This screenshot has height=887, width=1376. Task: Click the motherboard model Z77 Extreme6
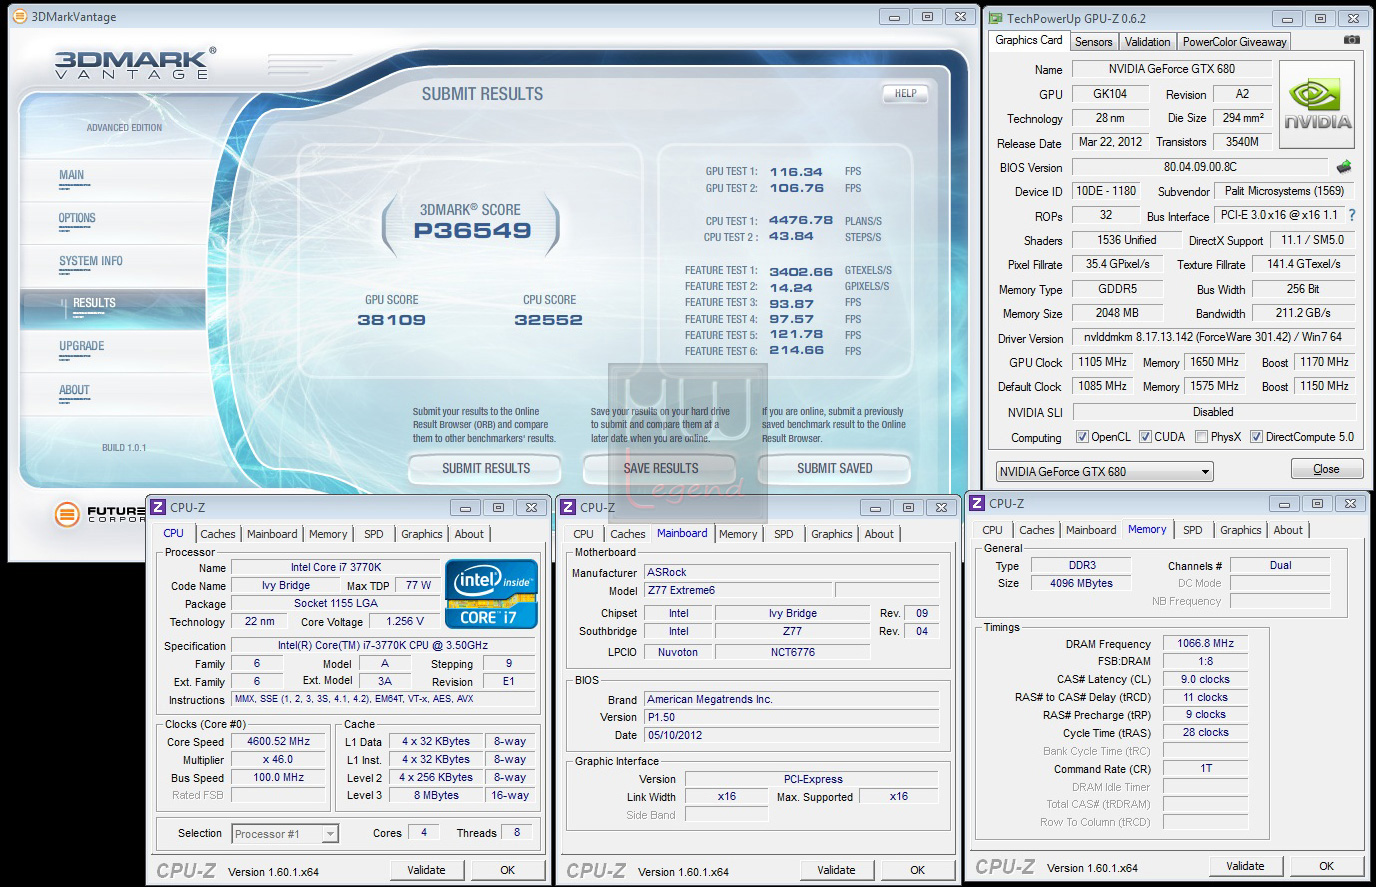click(x=738, y=590)
